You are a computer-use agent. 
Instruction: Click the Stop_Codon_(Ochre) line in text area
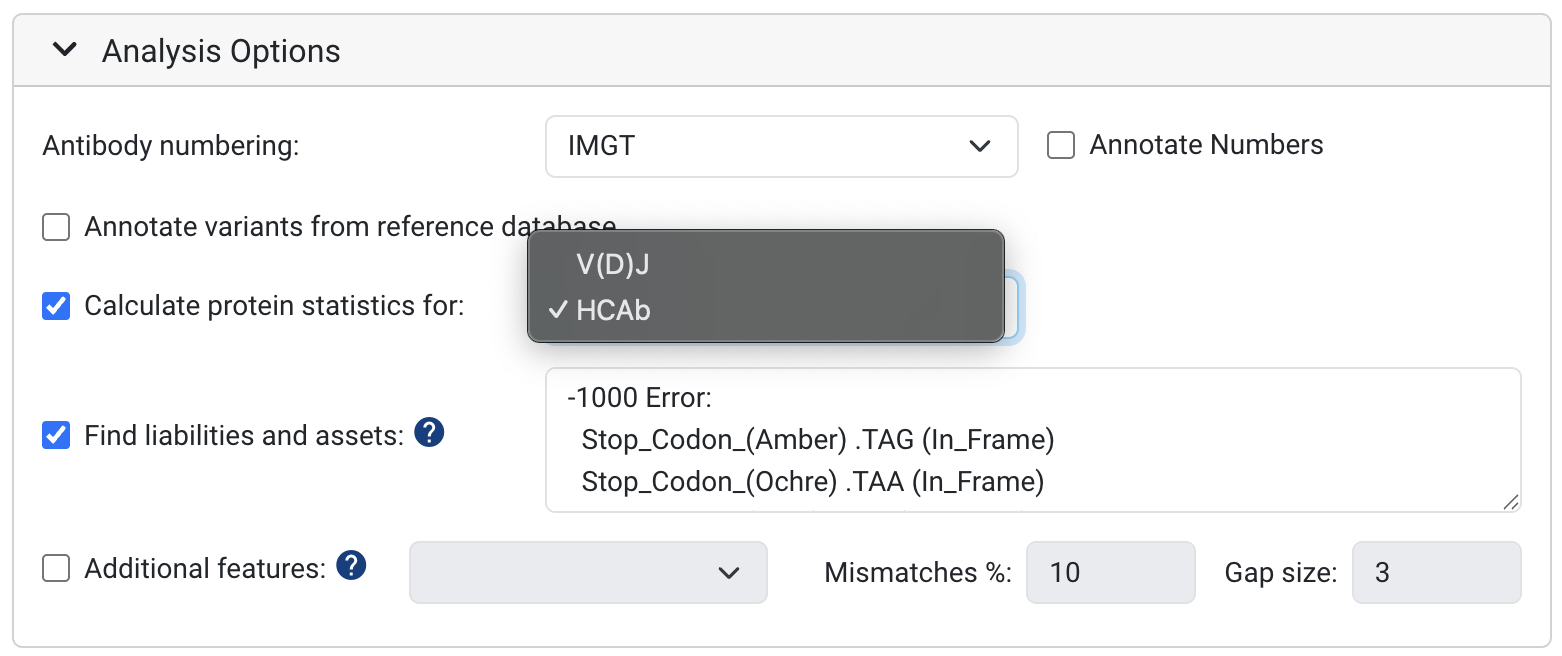[812, 482]
